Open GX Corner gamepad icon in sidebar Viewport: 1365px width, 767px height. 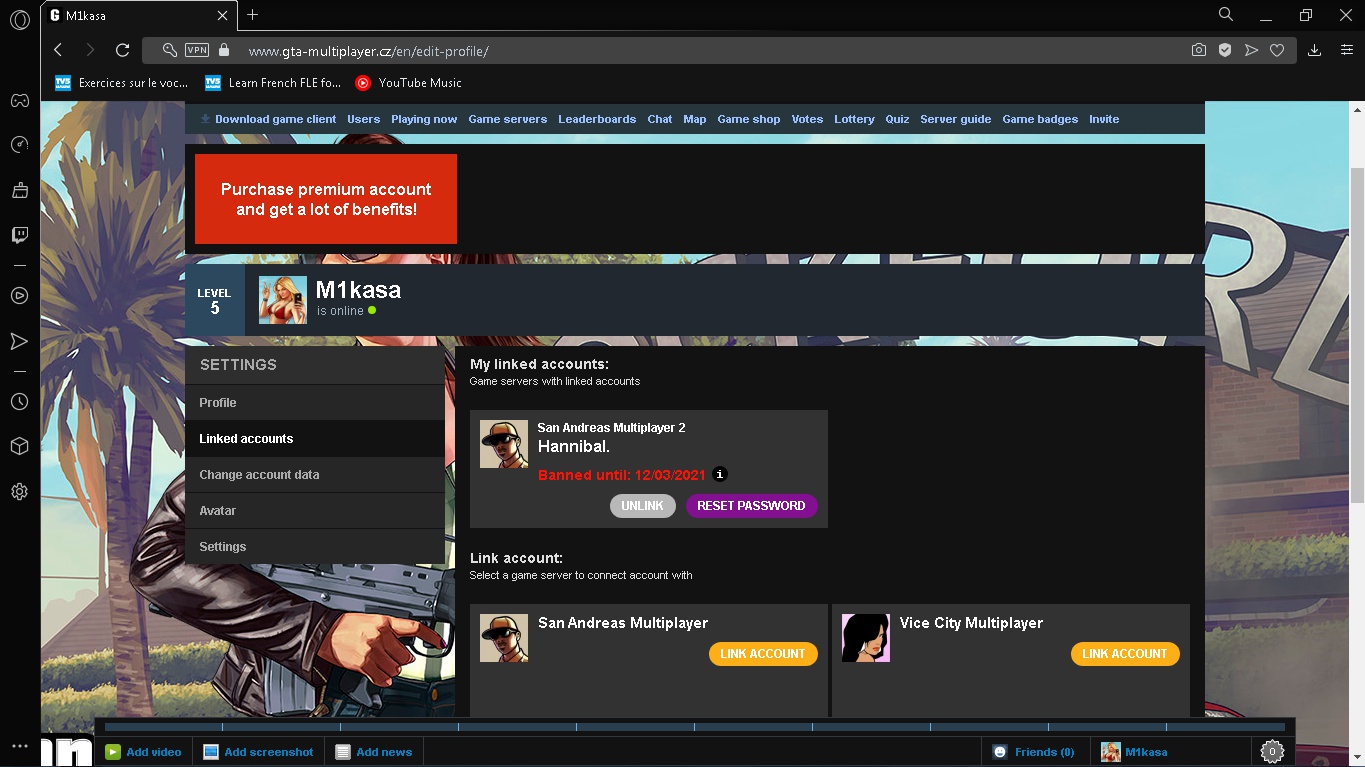click(20, 100)
